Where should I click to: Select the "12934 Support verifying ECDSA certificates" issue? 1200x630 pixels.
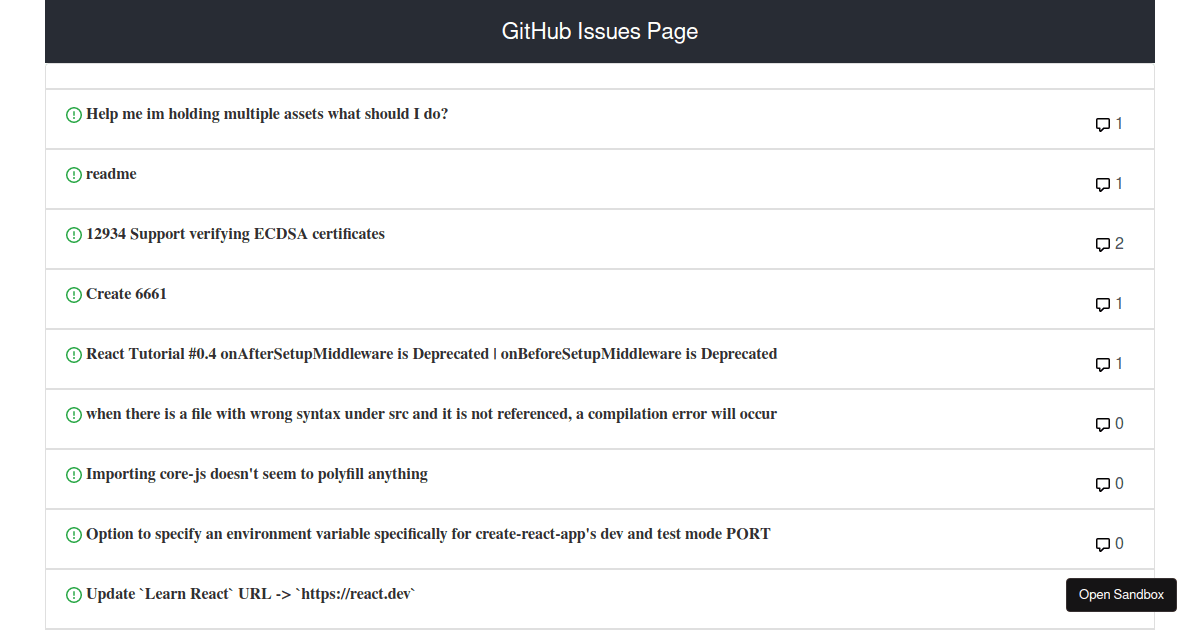tap(235, 234)
